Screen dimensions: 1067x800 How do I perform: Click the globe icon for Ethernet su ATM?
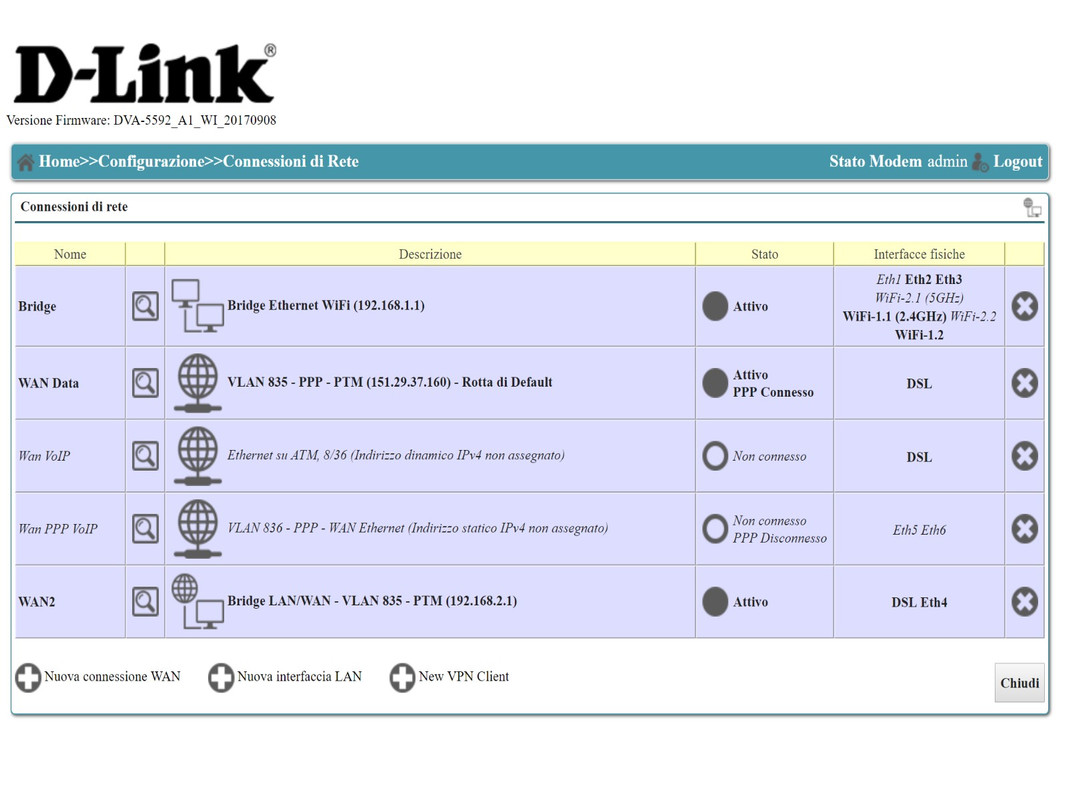(x=197, y=456)
